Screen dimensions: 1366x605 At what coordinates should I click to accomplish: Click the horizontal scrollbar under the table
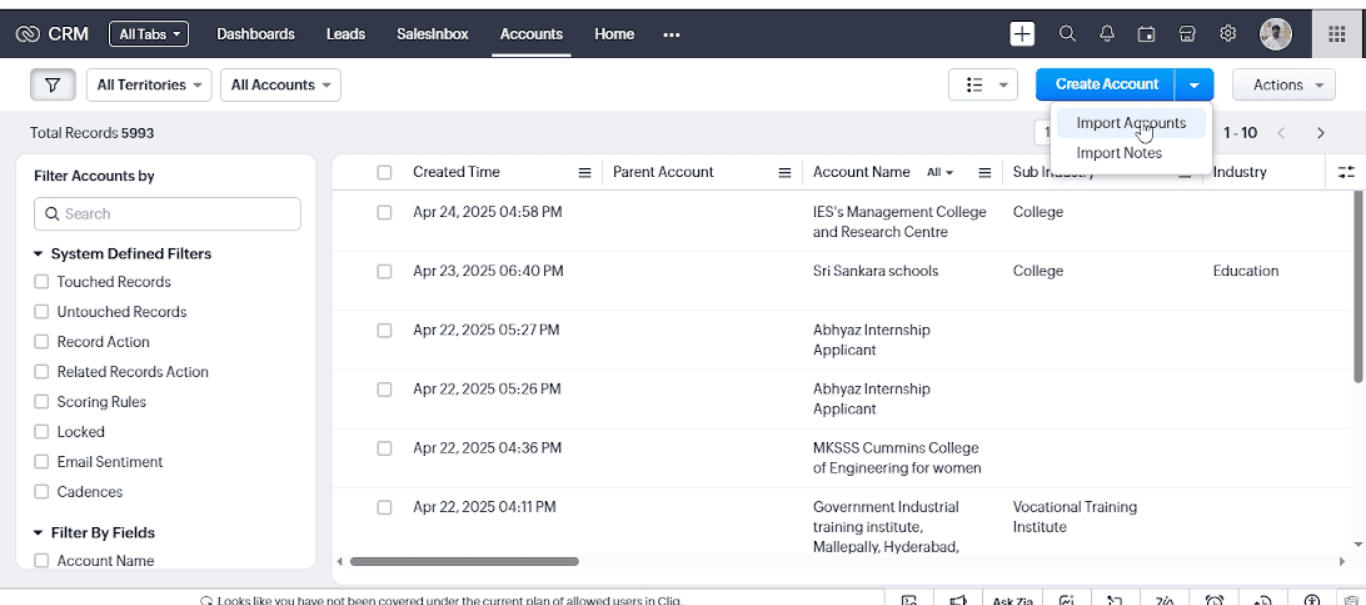[464, 562]
